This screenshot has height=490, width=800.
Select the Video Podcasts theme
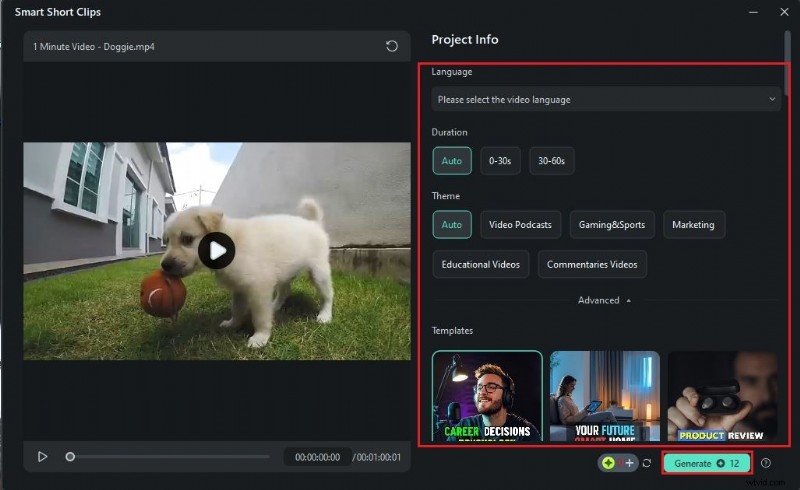[x=520, y=225]
